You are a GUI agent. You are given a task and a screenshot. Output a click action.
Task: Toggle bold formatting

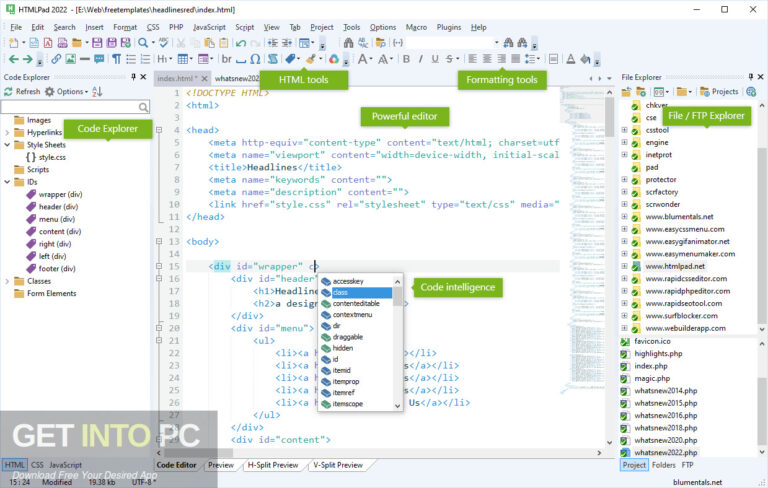406,59
